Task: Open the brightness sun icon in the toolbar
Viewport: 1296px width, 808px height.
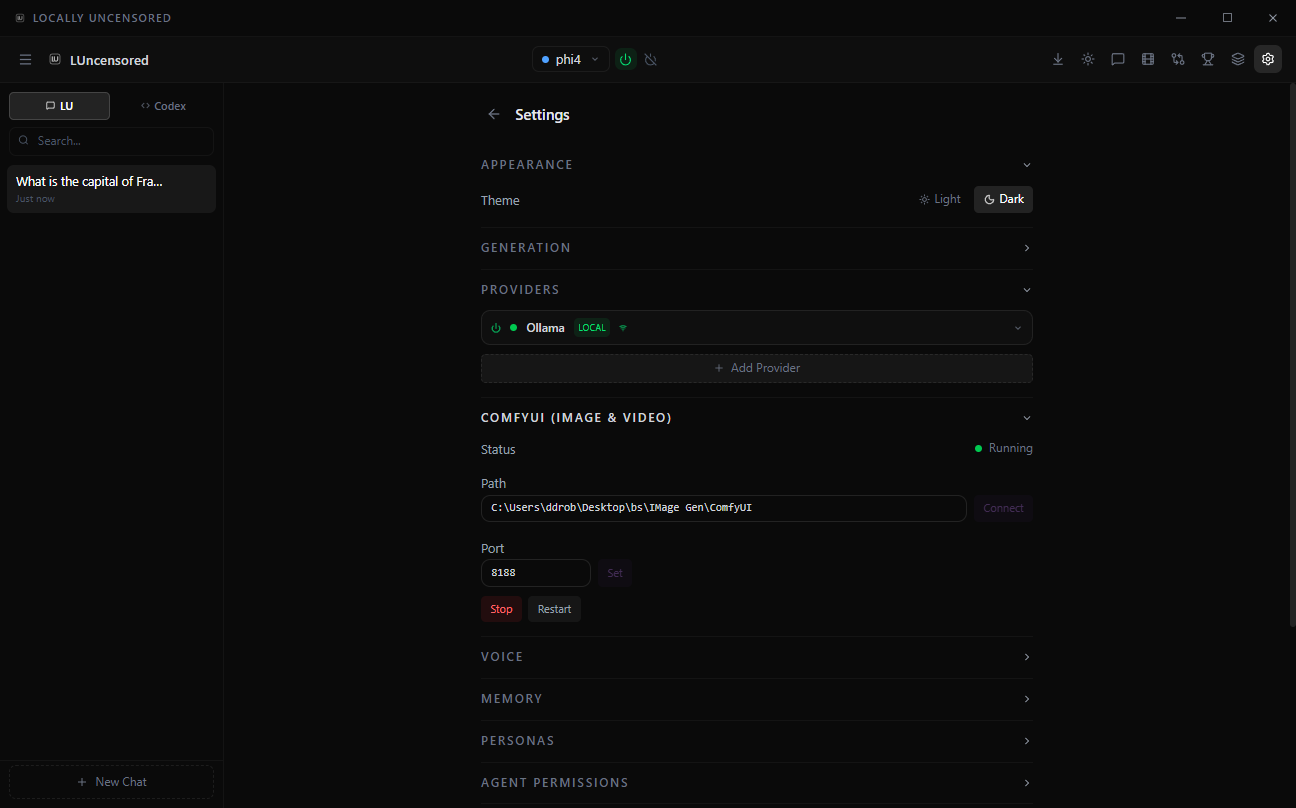Action: tap(1088, 59)
